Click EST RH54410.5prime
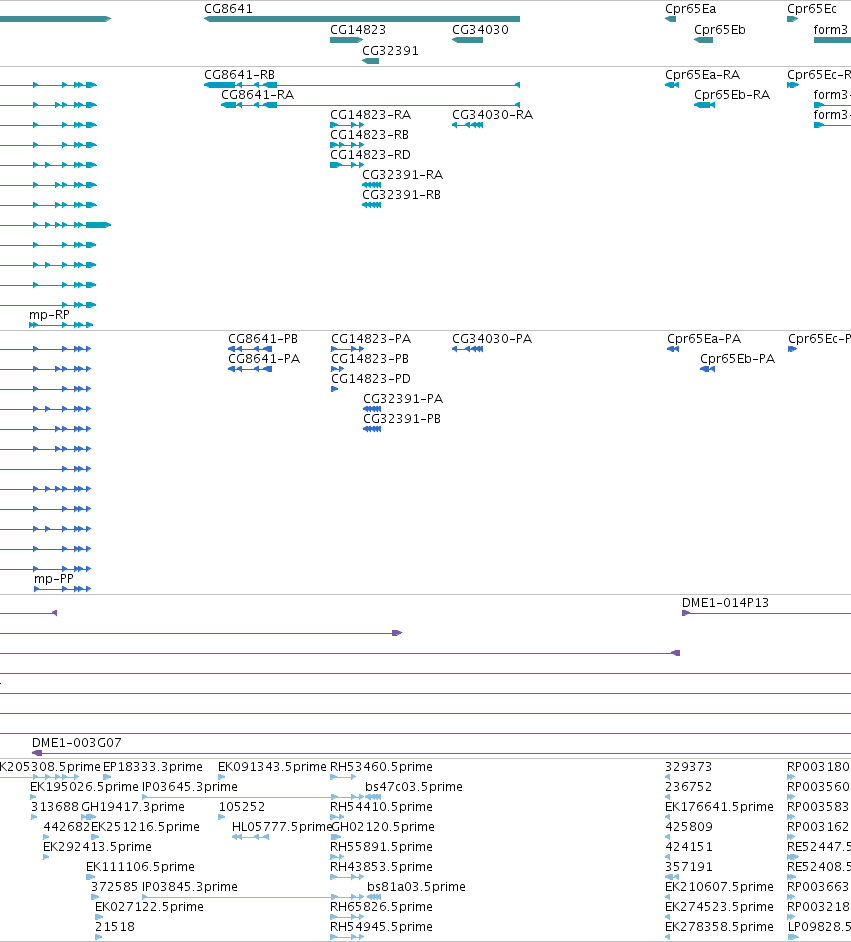851x942 pixels. tap(381, 807)
